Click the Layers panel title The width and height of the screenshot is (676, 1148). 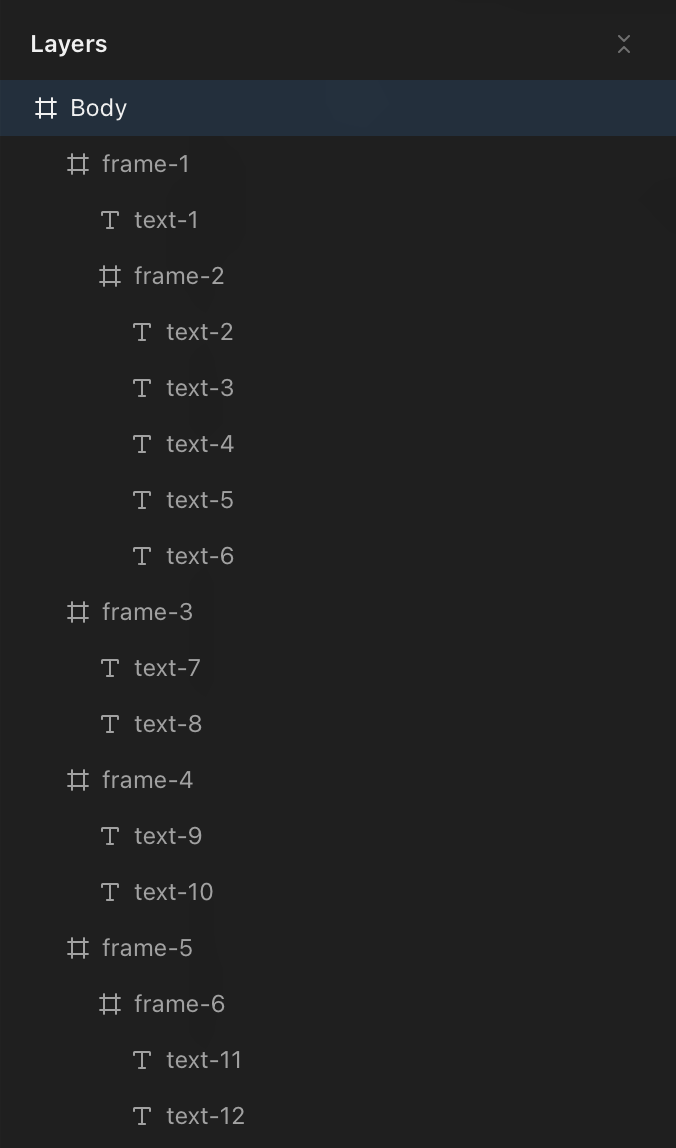(x=68, y=44)
